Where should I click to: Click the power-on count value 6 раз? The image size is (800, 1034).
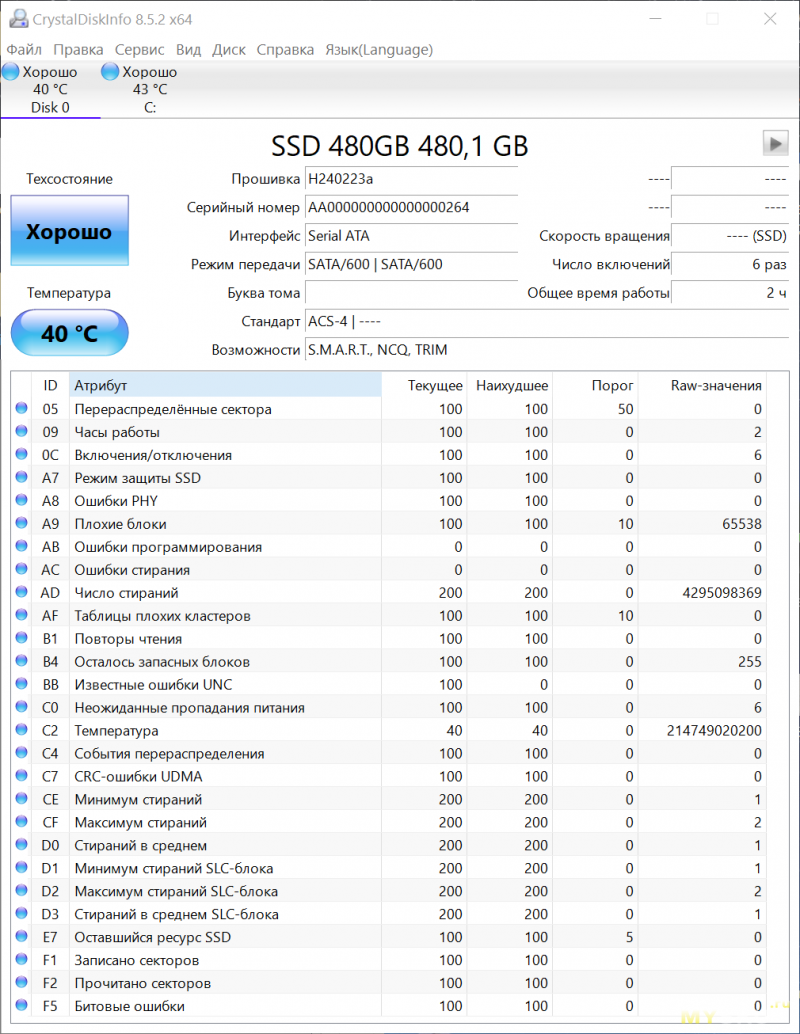(x=730, y=264)
